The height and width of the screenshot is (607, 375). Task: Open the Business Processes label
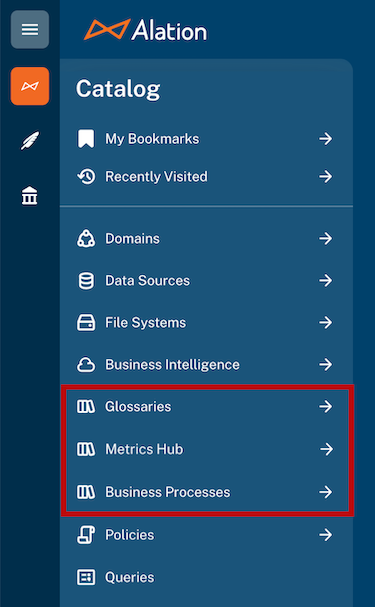tap(168, 492)
